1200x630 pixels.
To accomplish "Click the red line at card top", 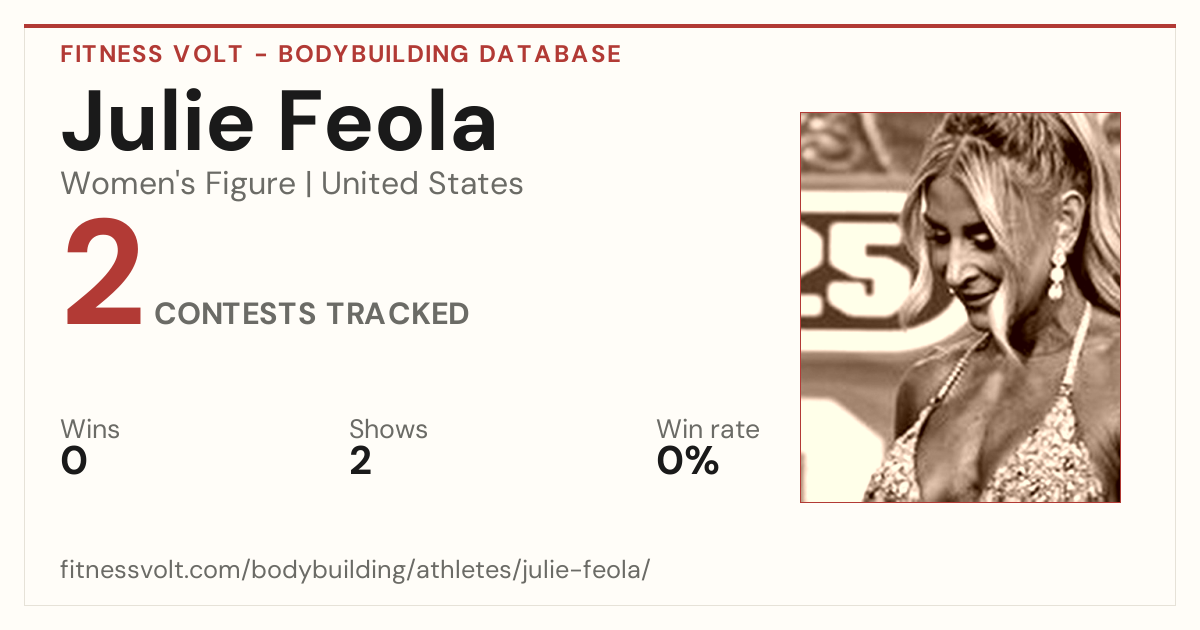I will click(x=600, y=26).
